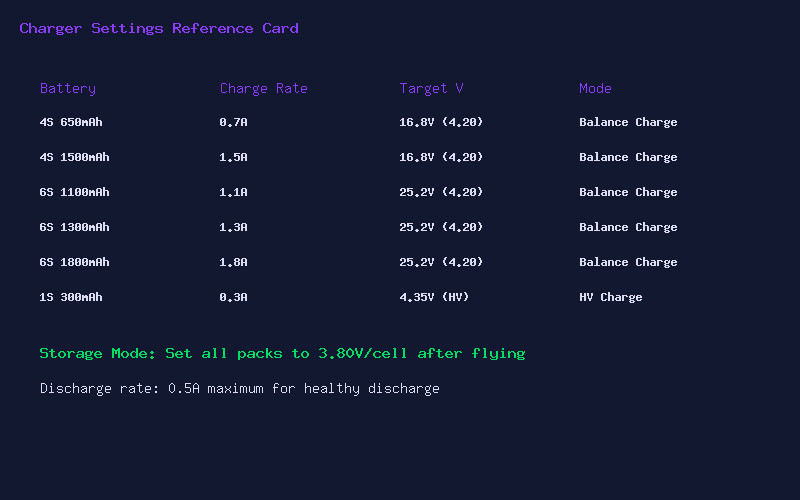800x500 pixels.
Task: Select the '0.3A' charge rate value
Action: (x=234, y=297)
